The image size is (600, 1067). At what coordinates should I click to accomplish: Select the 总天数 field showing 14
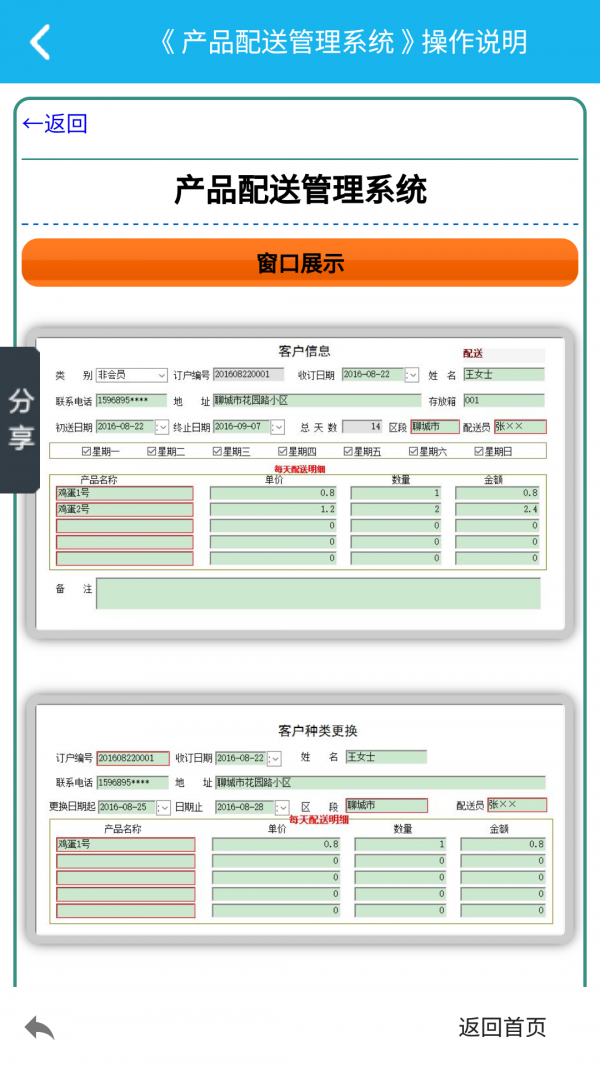coord(362,427)
